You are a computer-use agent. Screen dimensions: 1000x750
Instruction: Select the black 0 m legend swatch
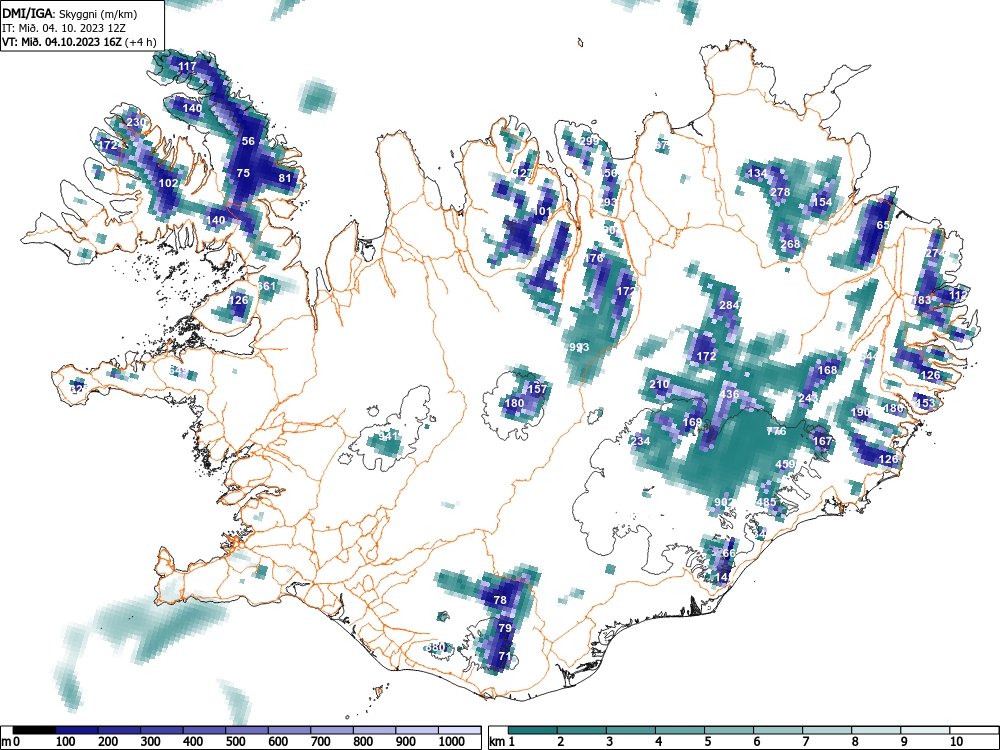[34, 730]
